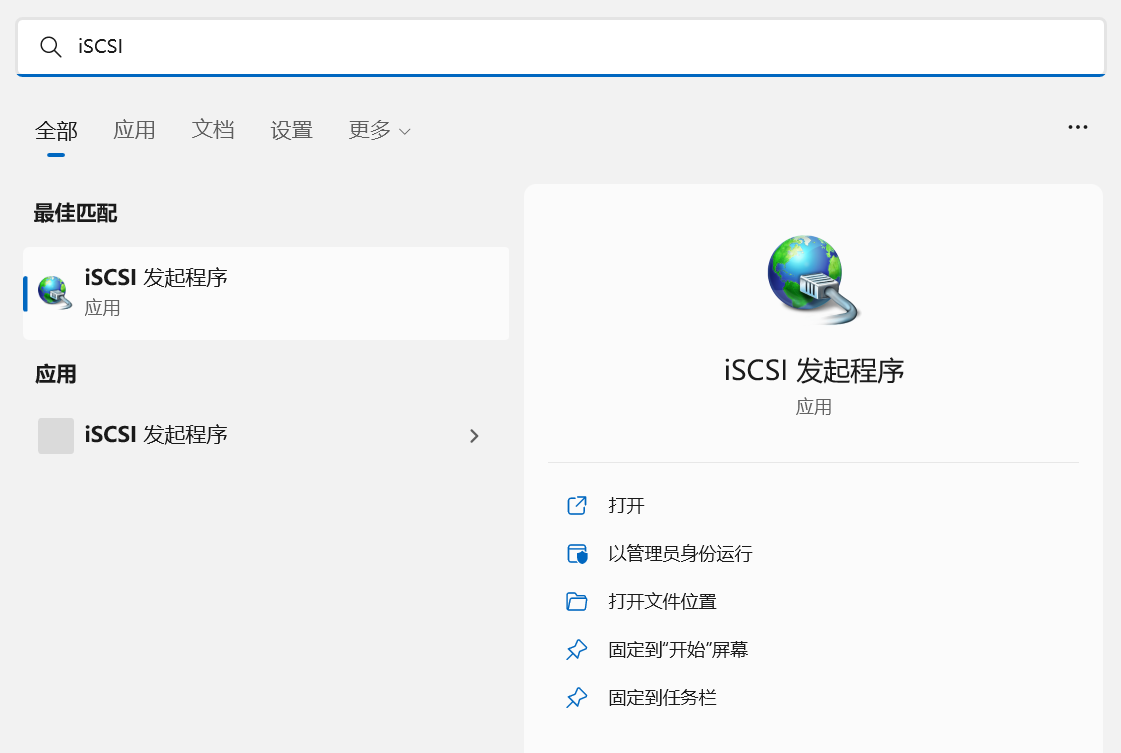
Task: Switch to the 设置 tab
Action: coord(292,130)
